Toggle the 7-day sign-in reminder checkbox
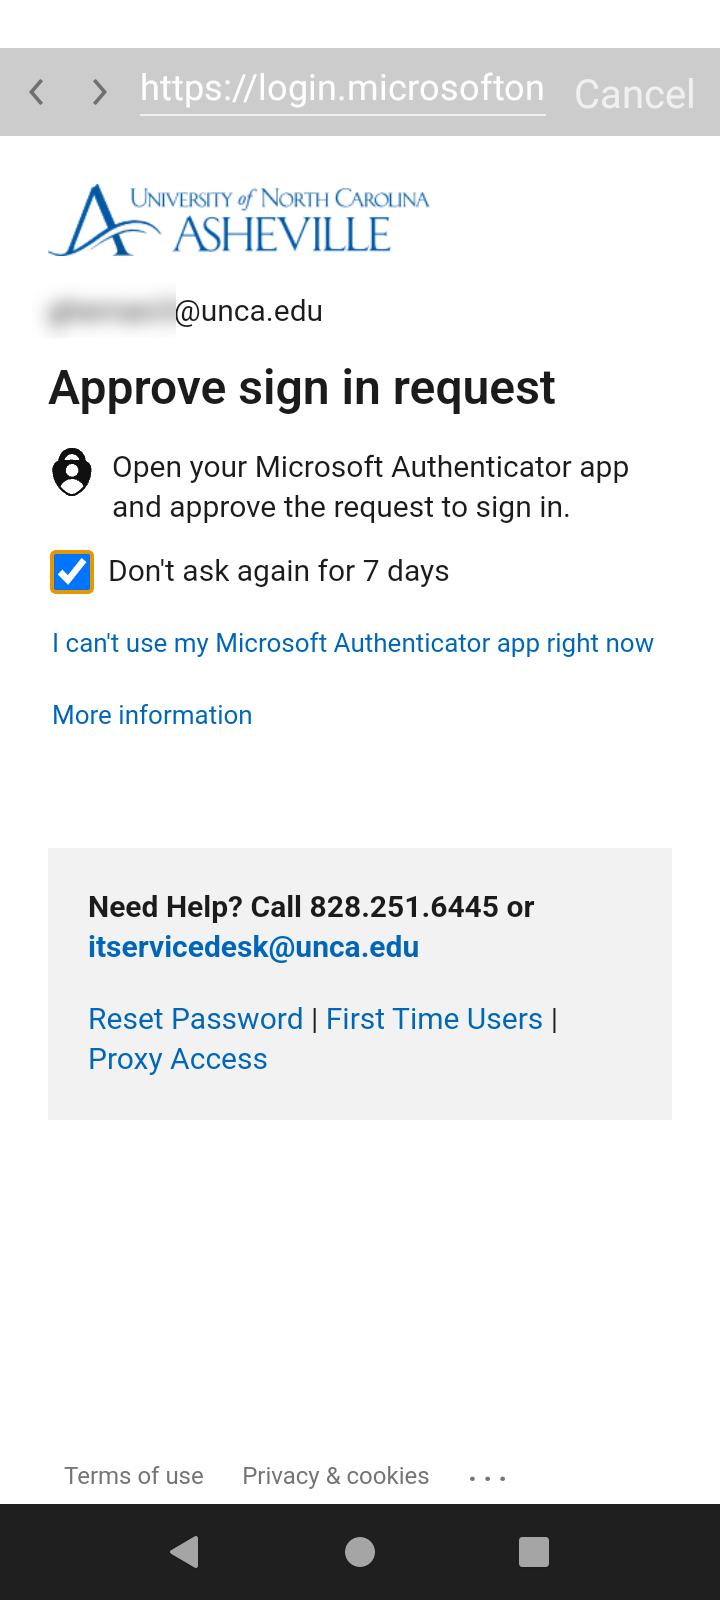 coord(71,571)
